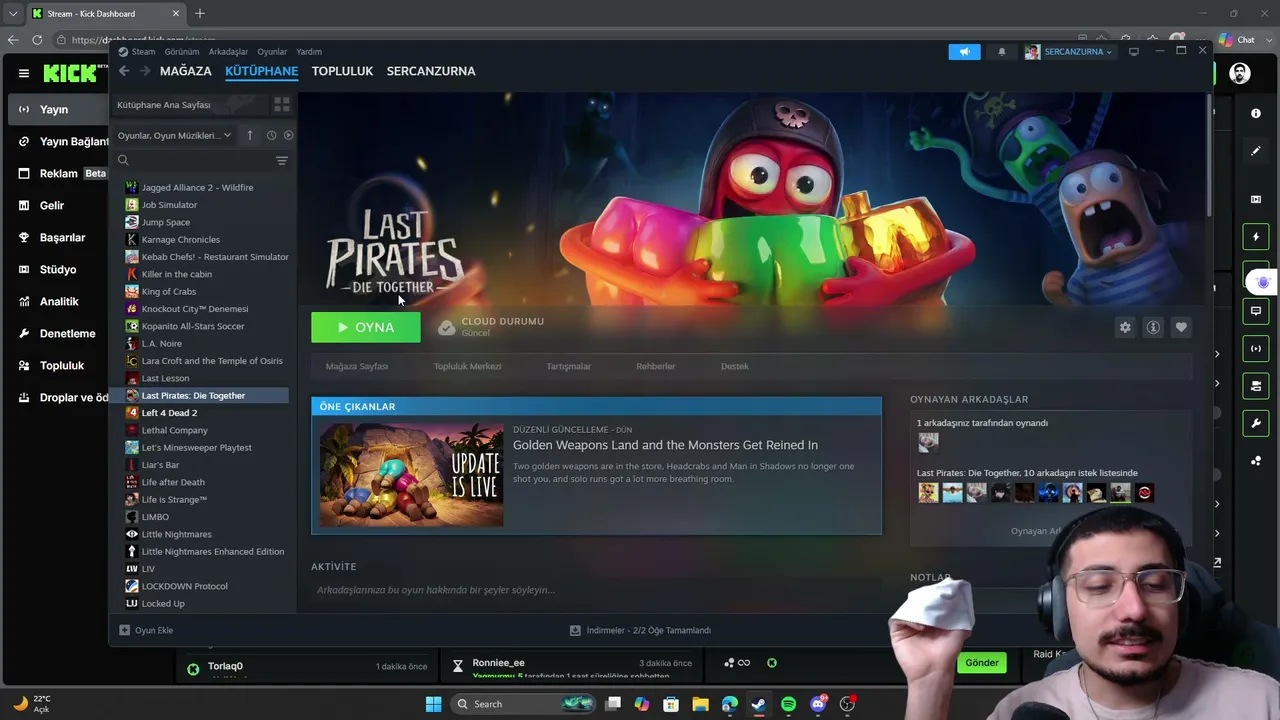The image size is (1280, 720).
Task: Go forward with Steam's right arrow
Action: pyautogui.click(x=145, y=71)
